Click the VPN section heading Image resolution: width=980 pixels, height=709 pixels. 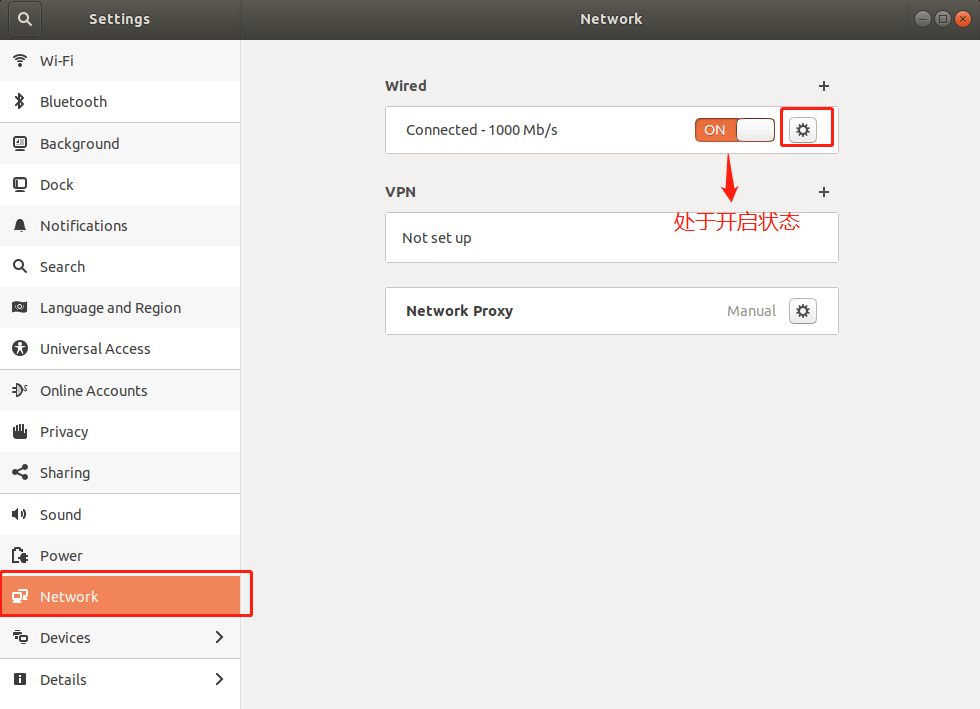coord(401,192)
